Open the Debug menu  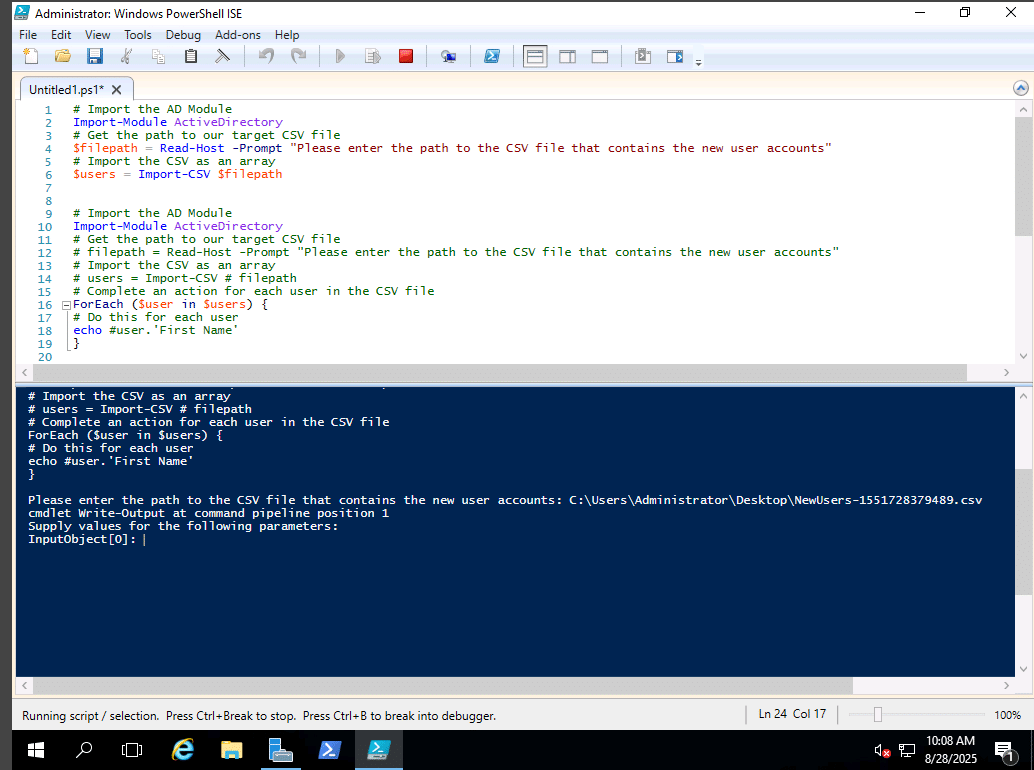183,35
